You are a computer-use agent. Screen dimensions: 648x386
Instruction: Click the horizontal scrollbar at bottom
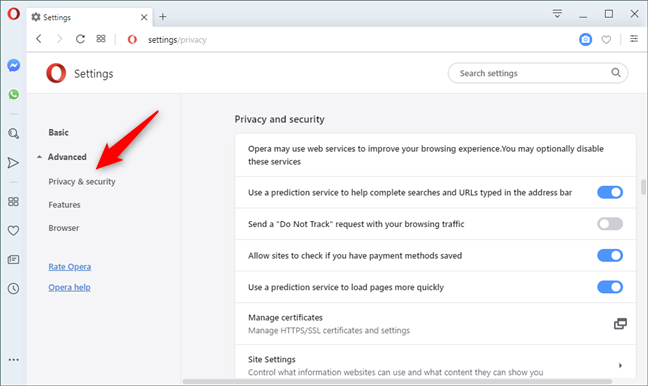point(397,381)
